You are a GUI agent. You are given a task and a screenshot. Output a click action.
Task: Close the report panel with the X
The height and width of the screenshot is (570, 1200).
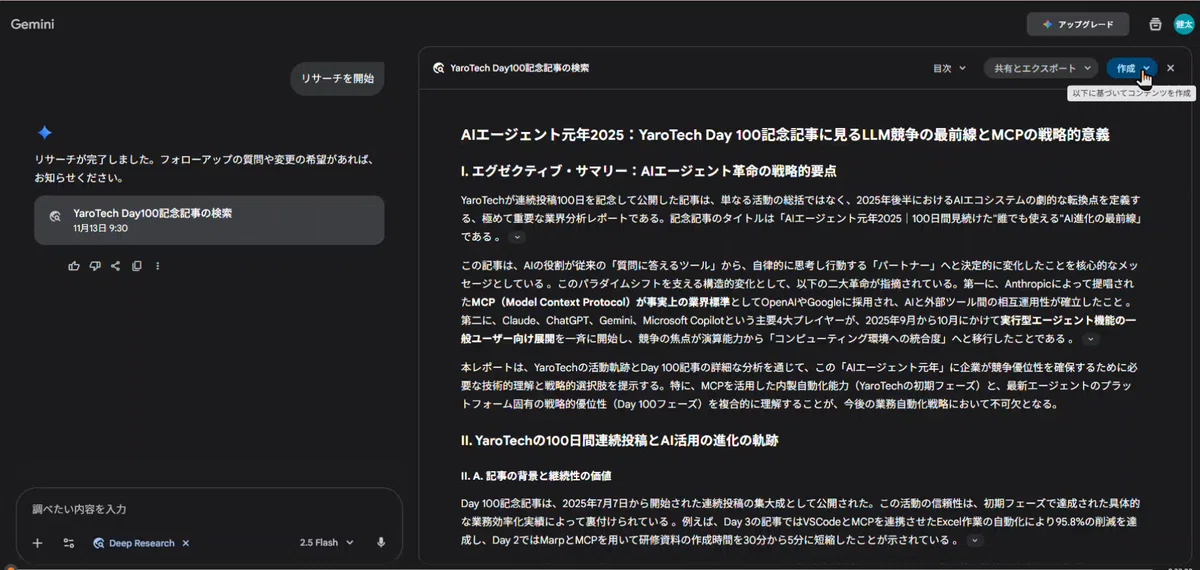(x=1171, y=68)
